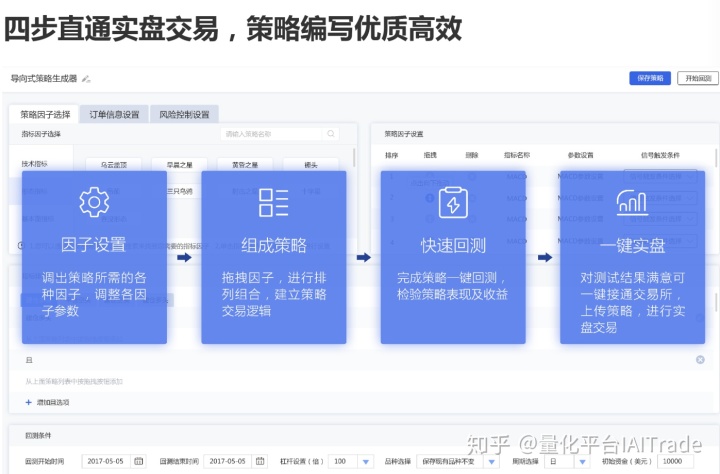Click the pencil edit icon beside 导向式策略生成器

[86, 79]
